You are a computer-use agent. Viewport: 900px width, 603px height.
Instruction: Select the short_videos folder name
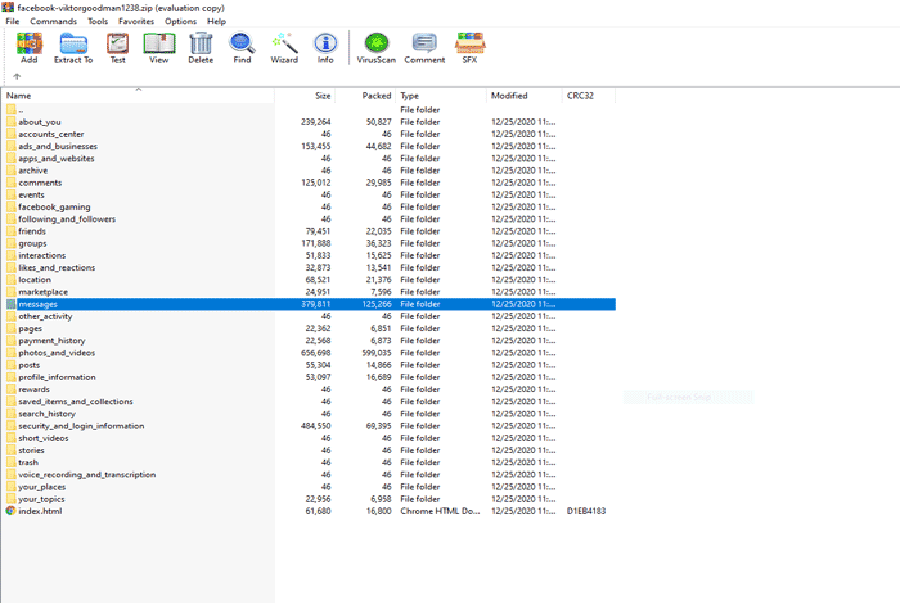click(43, 438)
